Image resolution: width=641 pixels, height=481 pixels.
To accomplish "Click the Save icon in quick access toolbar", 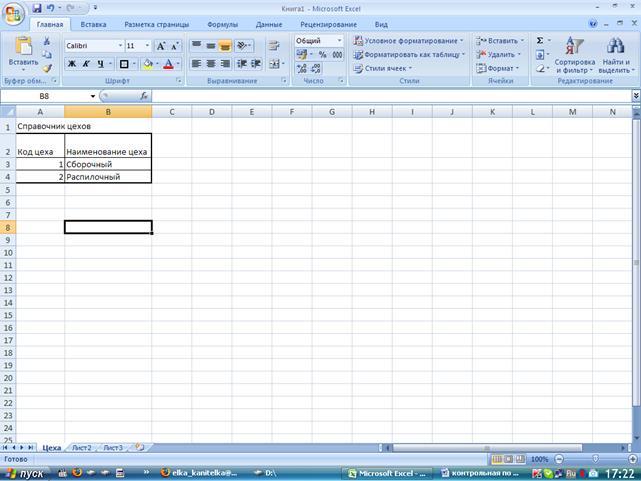I will [x=35, y=7].
